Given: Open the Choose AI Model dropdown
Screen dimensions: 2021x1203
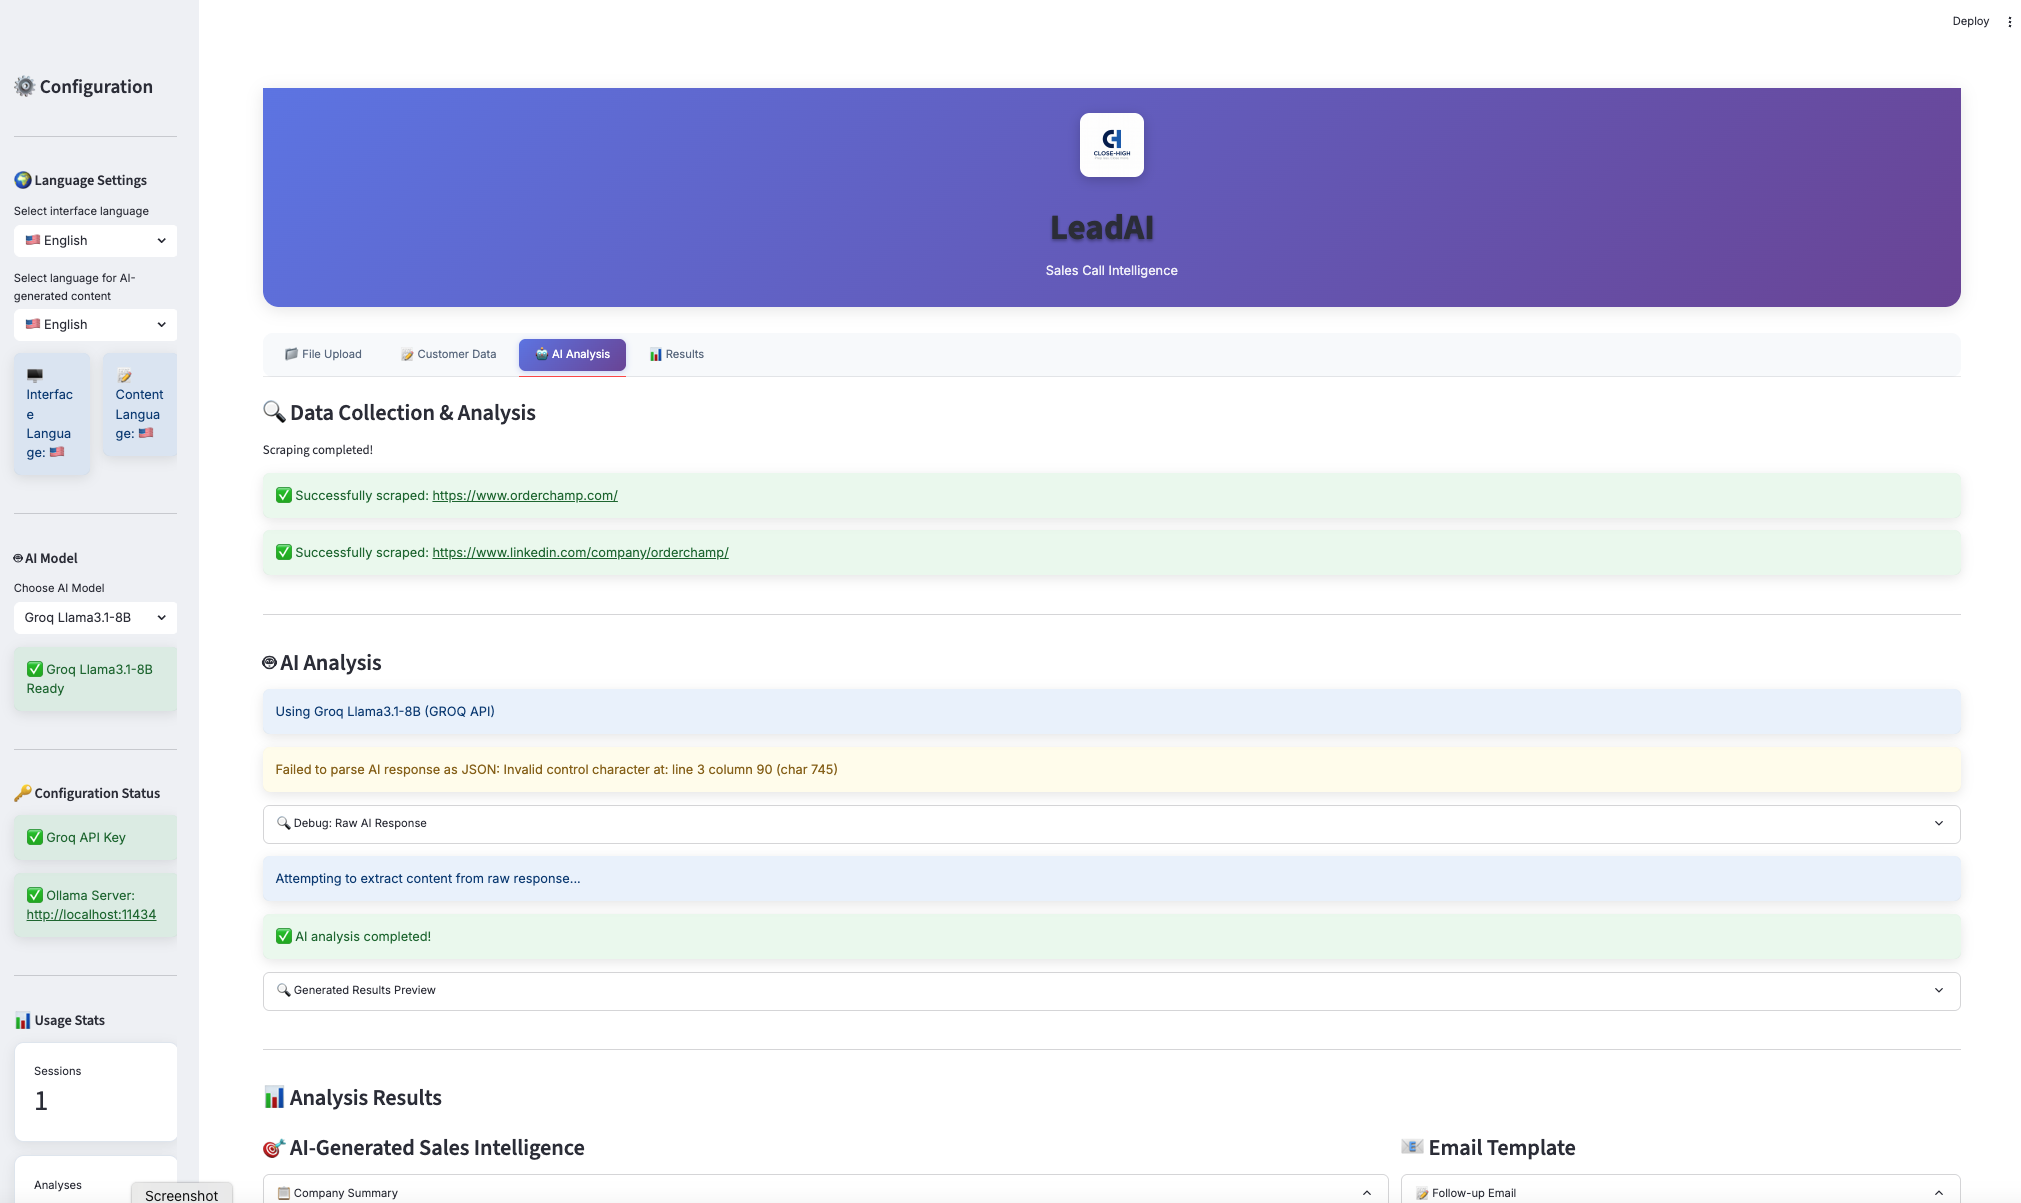Looking at the screenshot, I should (95, 617).
